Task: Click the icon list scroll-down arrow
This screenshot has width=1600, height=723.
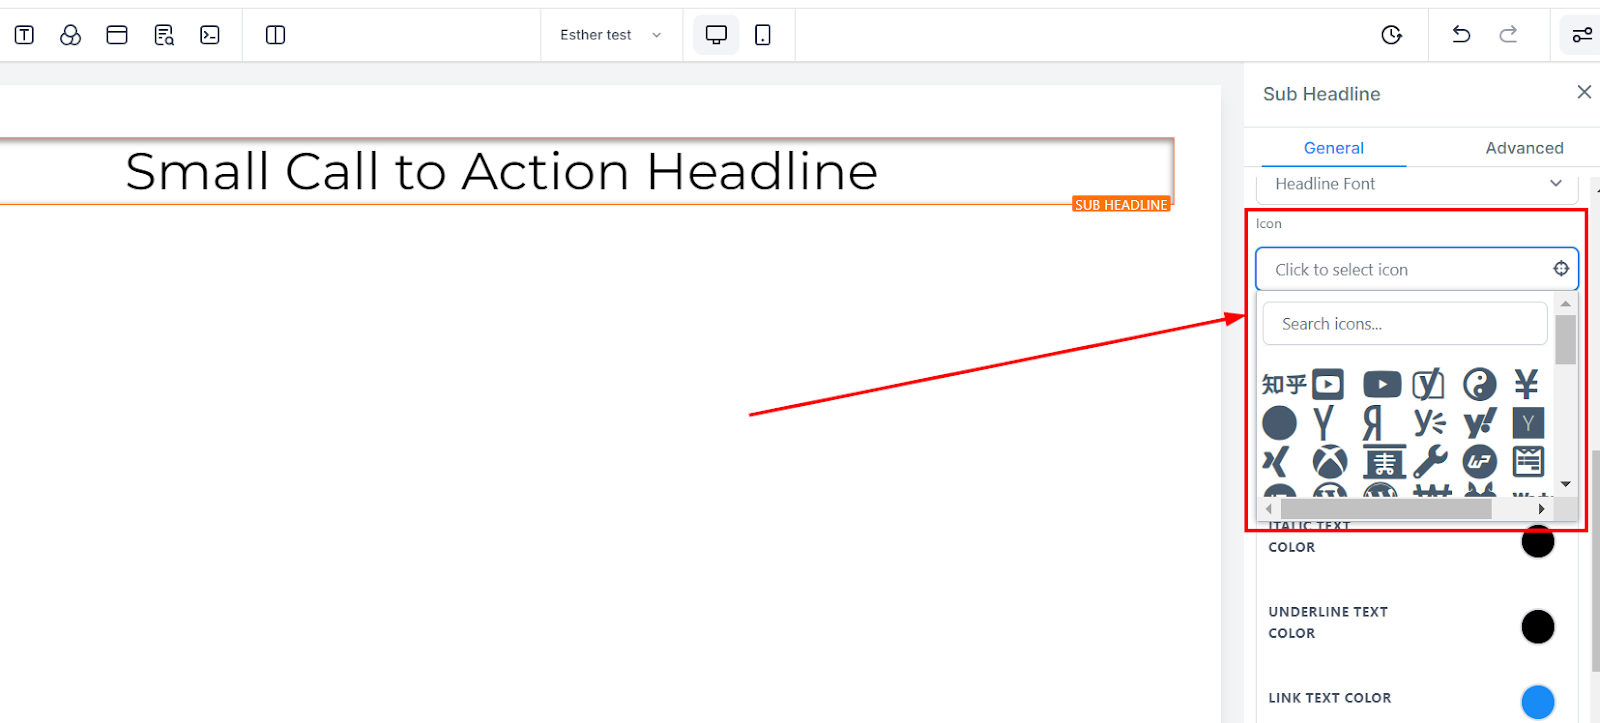Action: click(x=1565, y=484)
